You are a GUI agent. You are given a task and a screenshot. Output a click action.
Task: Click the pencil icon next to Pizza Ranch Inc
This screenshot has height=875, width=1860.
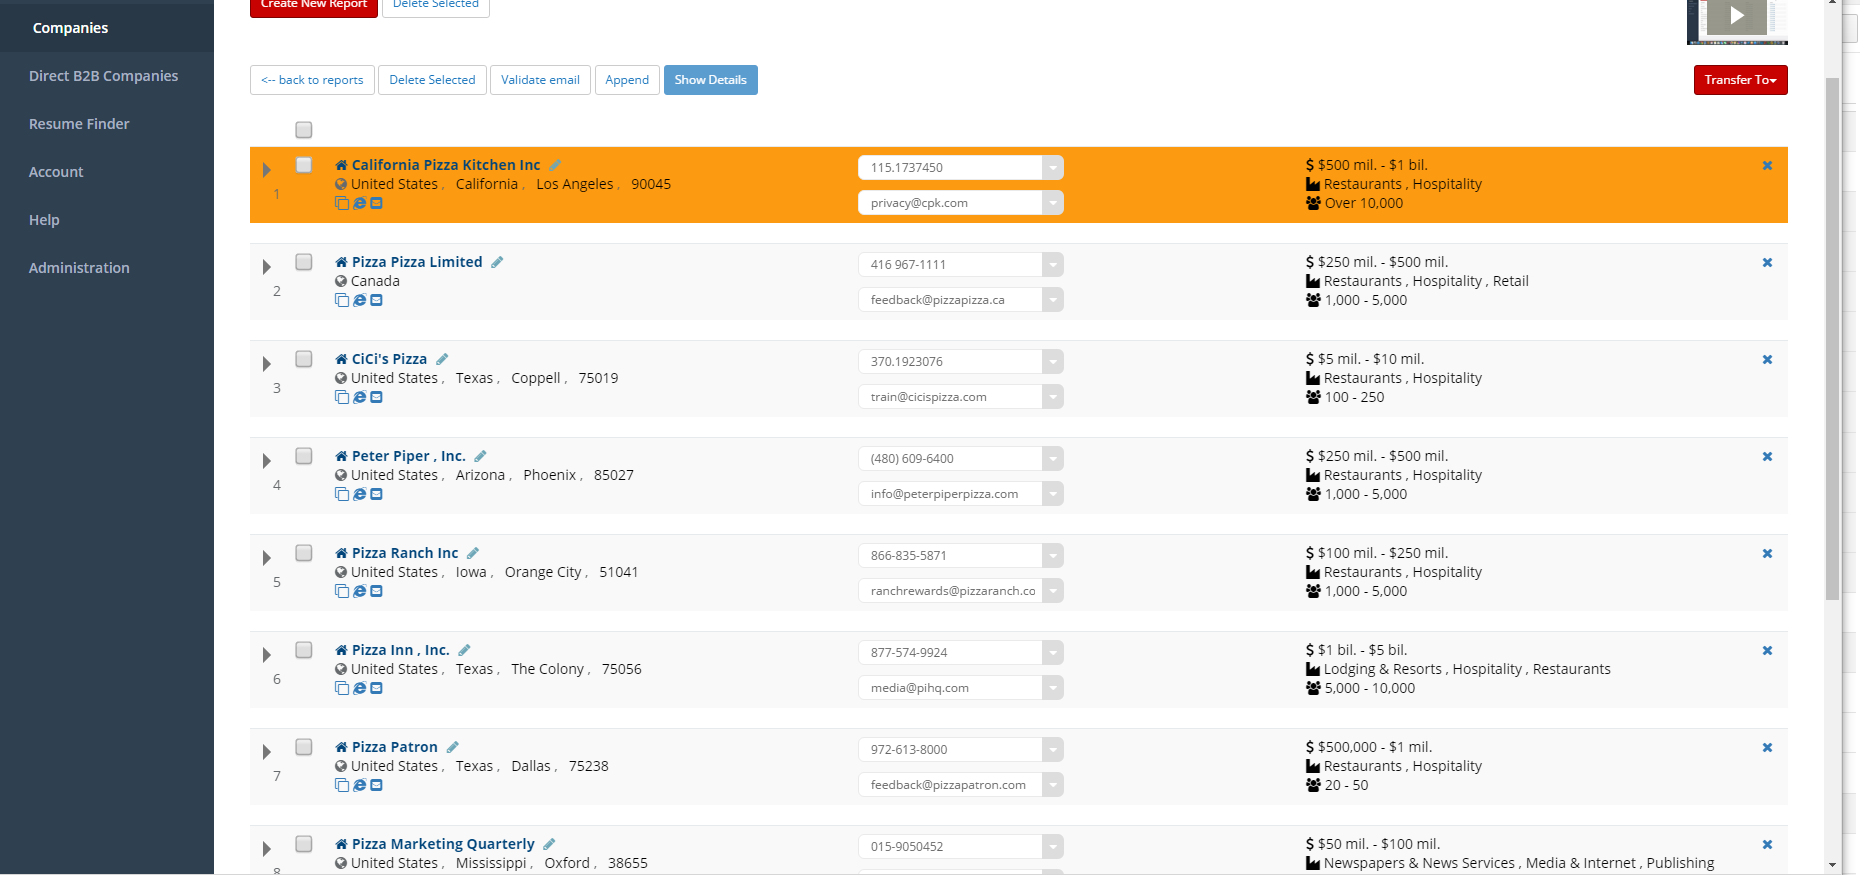click(x=473, y=553)
